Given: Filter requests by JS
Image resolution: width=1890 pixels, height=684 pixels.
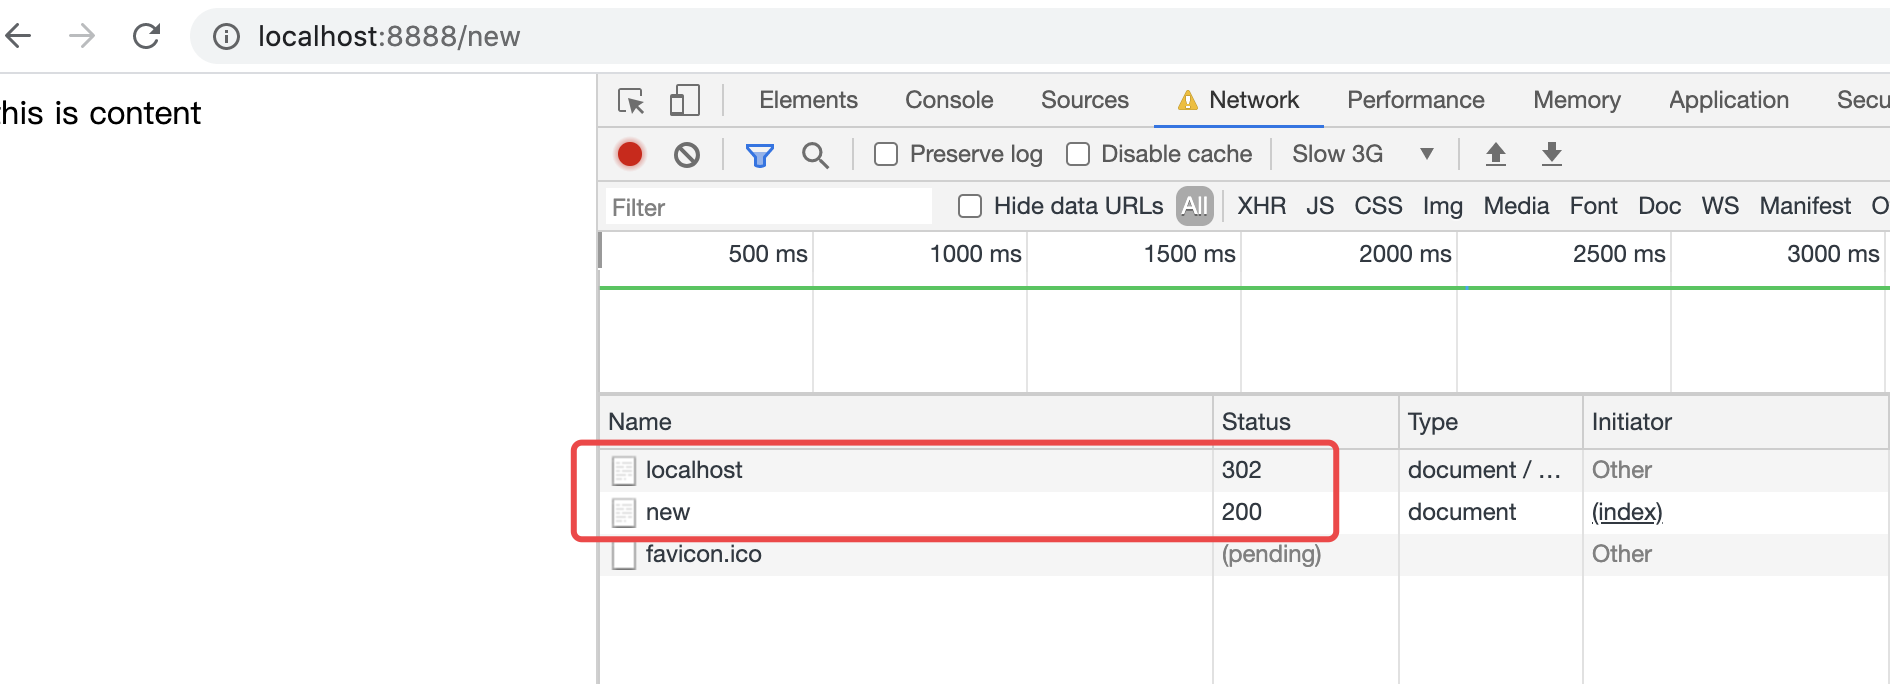Looking at the screenshot, I should (x=1320, y=206).
